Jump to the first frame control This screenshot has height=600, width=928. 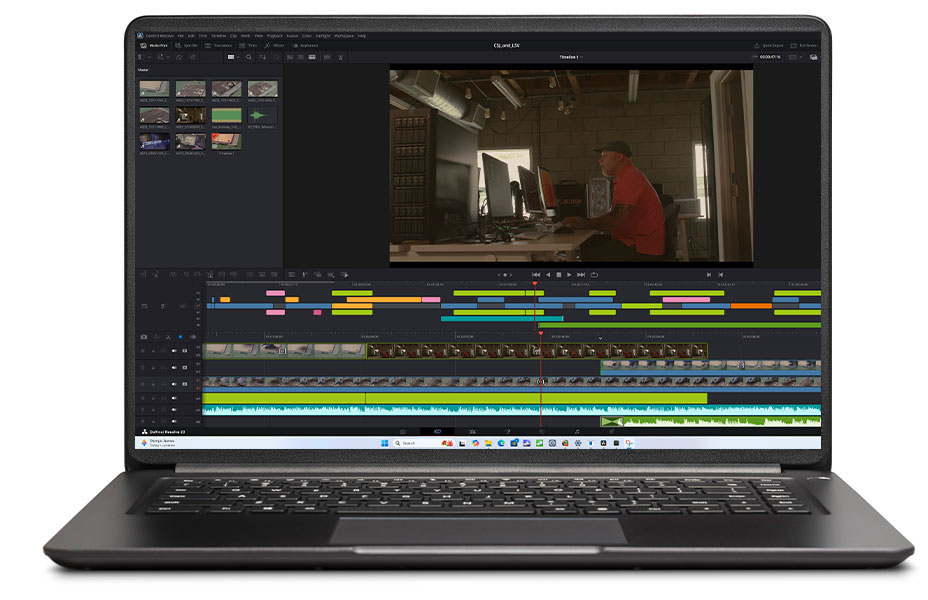[536, 275]
